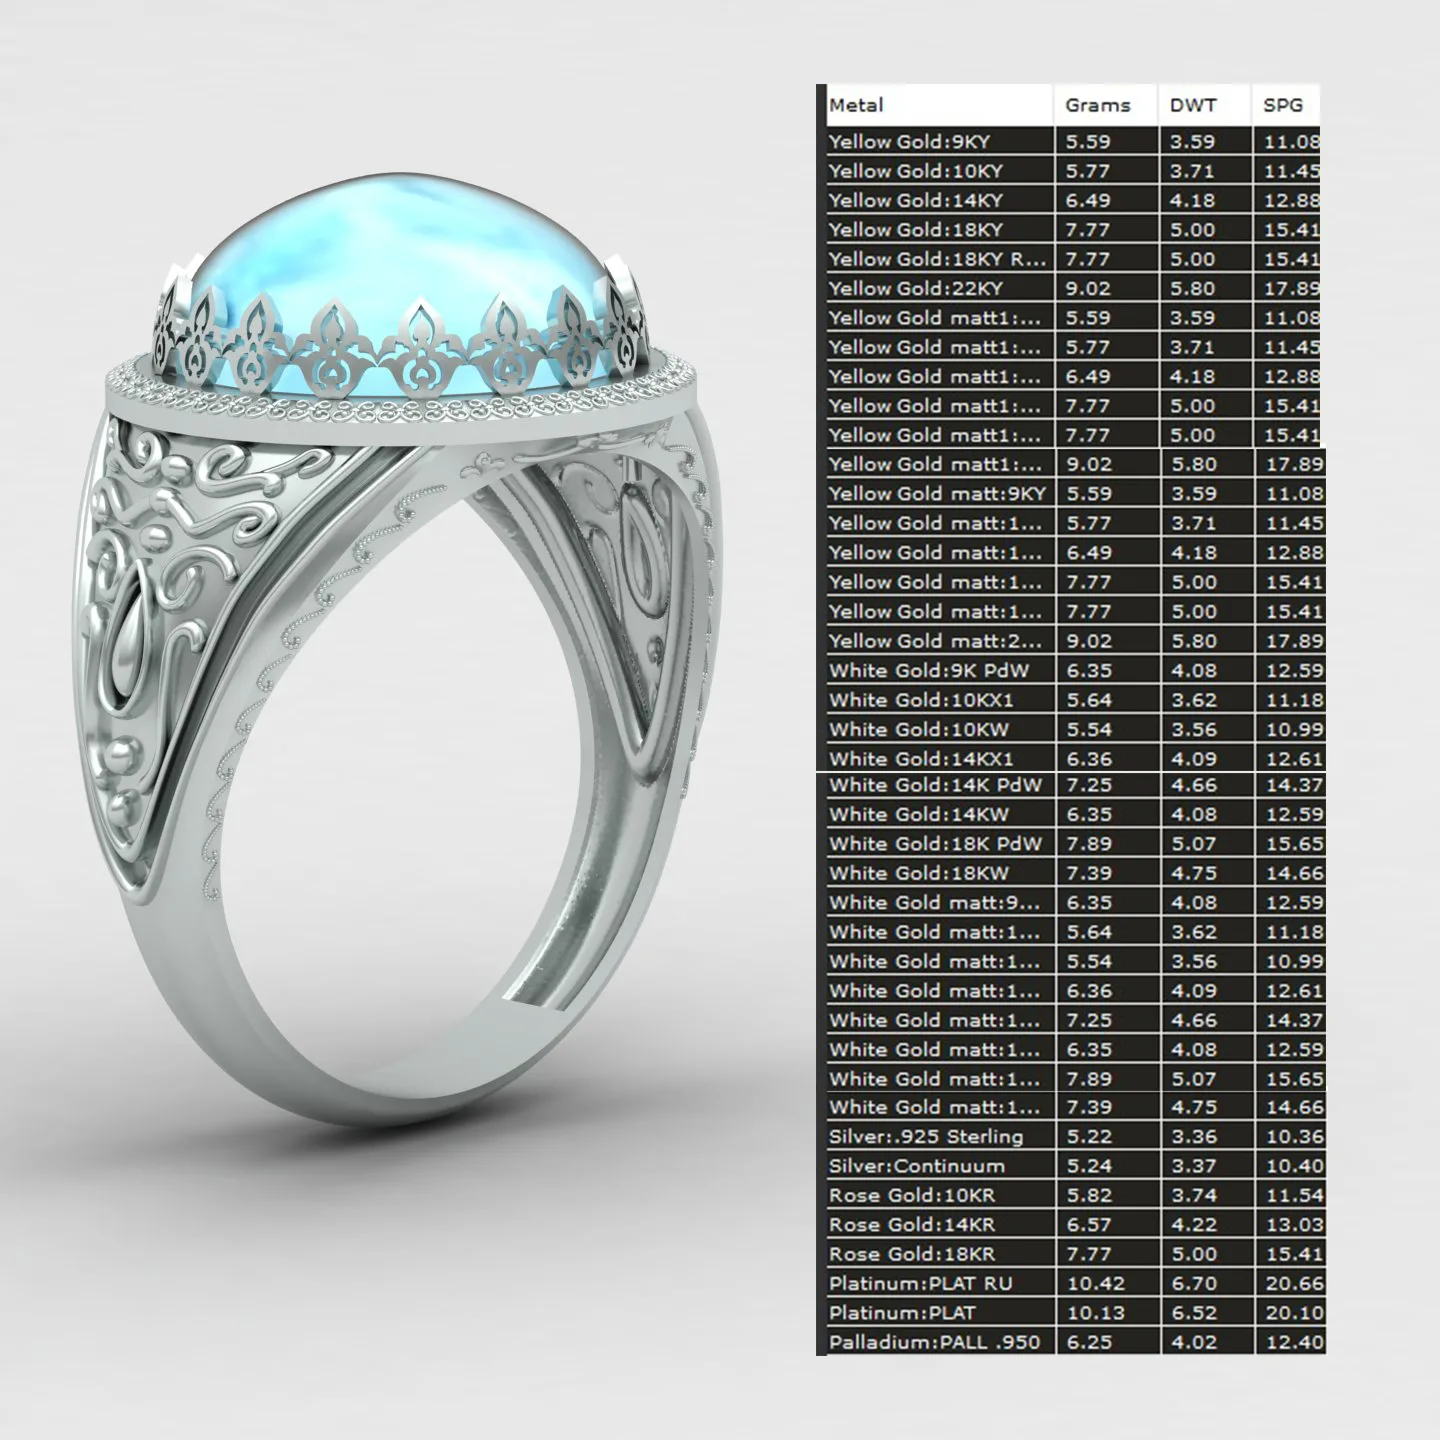The height and width of the screenshot is (1440, 1440).
Task: Select the White Gold:18KW metal name
Action: click(919, 873)
